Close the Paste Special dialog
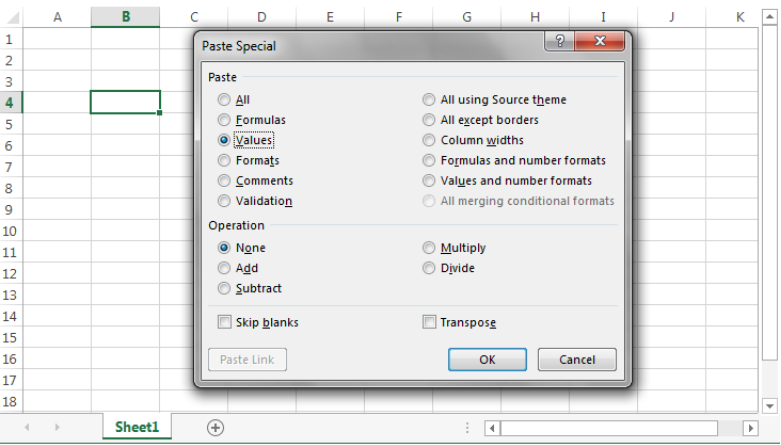 pos(599,41)
